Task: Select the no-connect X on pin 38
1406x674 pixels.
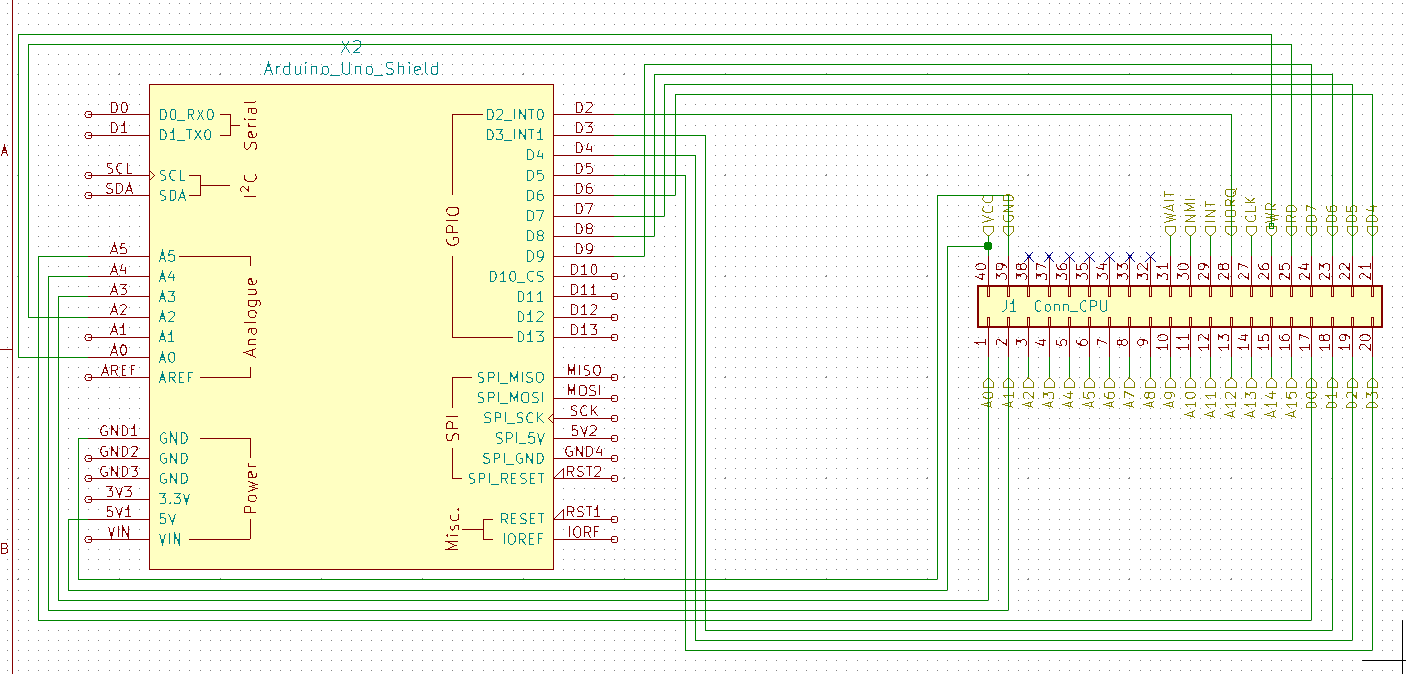Action: click(x=1029, y=257)
